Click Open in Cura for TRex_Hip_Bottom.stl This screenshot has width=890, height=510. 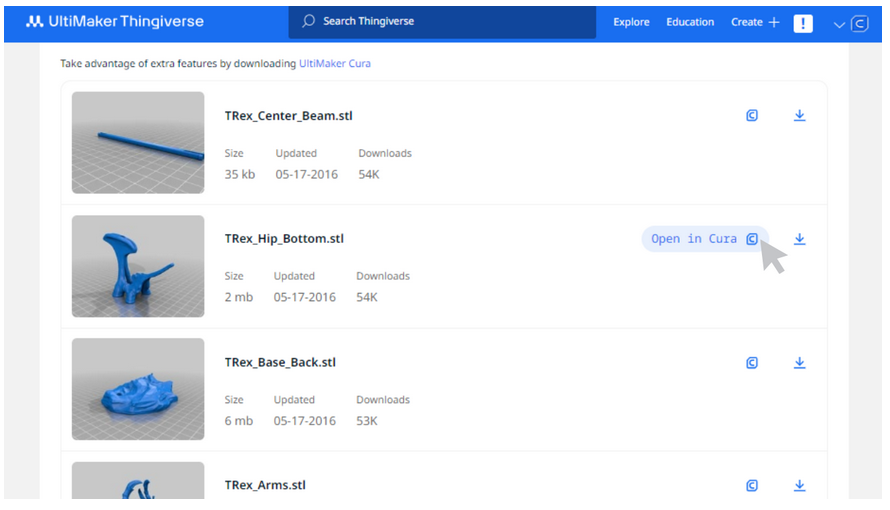coord(704,239)
